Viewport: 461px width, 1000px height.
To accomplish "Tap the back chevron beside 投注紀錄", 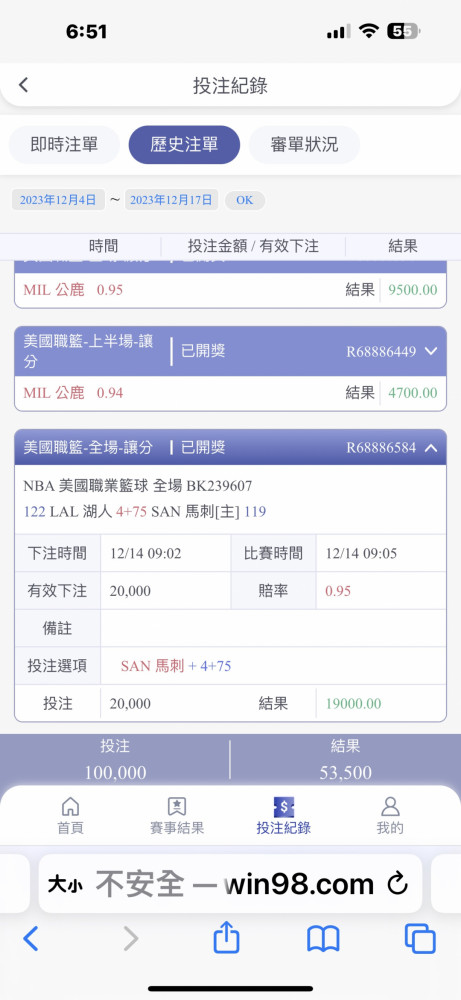I will click(x=24, y=85).
